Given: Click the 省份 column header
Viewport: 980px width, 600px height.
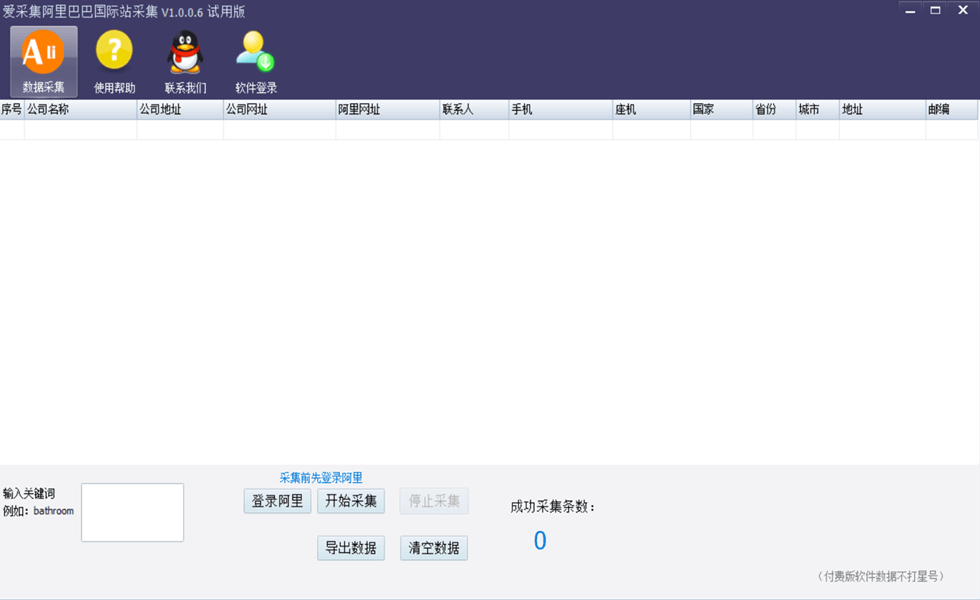Looking at the screenshot, I should 774,109.
